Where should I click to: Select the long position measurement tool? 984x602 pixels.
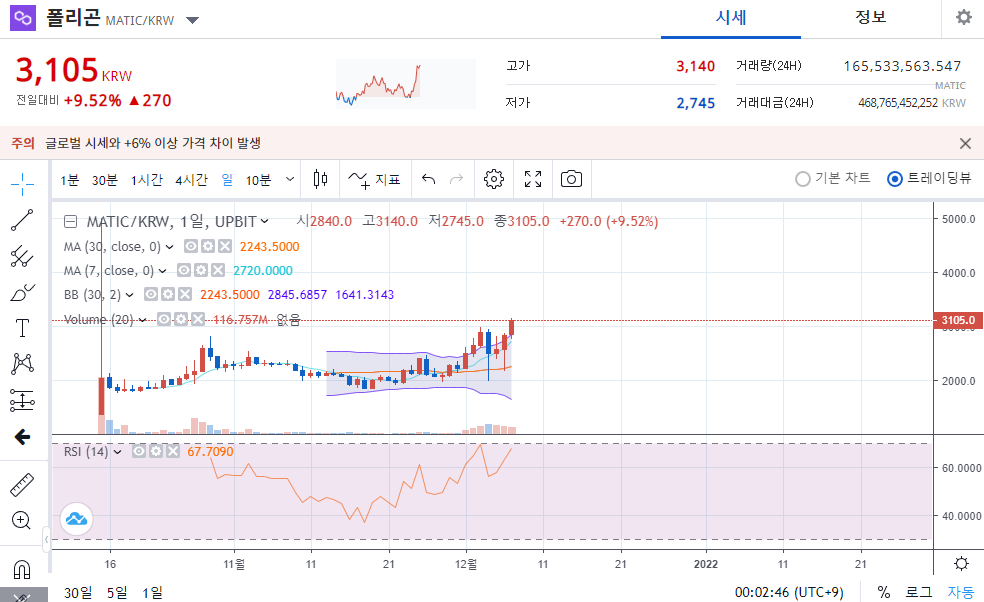23,400
